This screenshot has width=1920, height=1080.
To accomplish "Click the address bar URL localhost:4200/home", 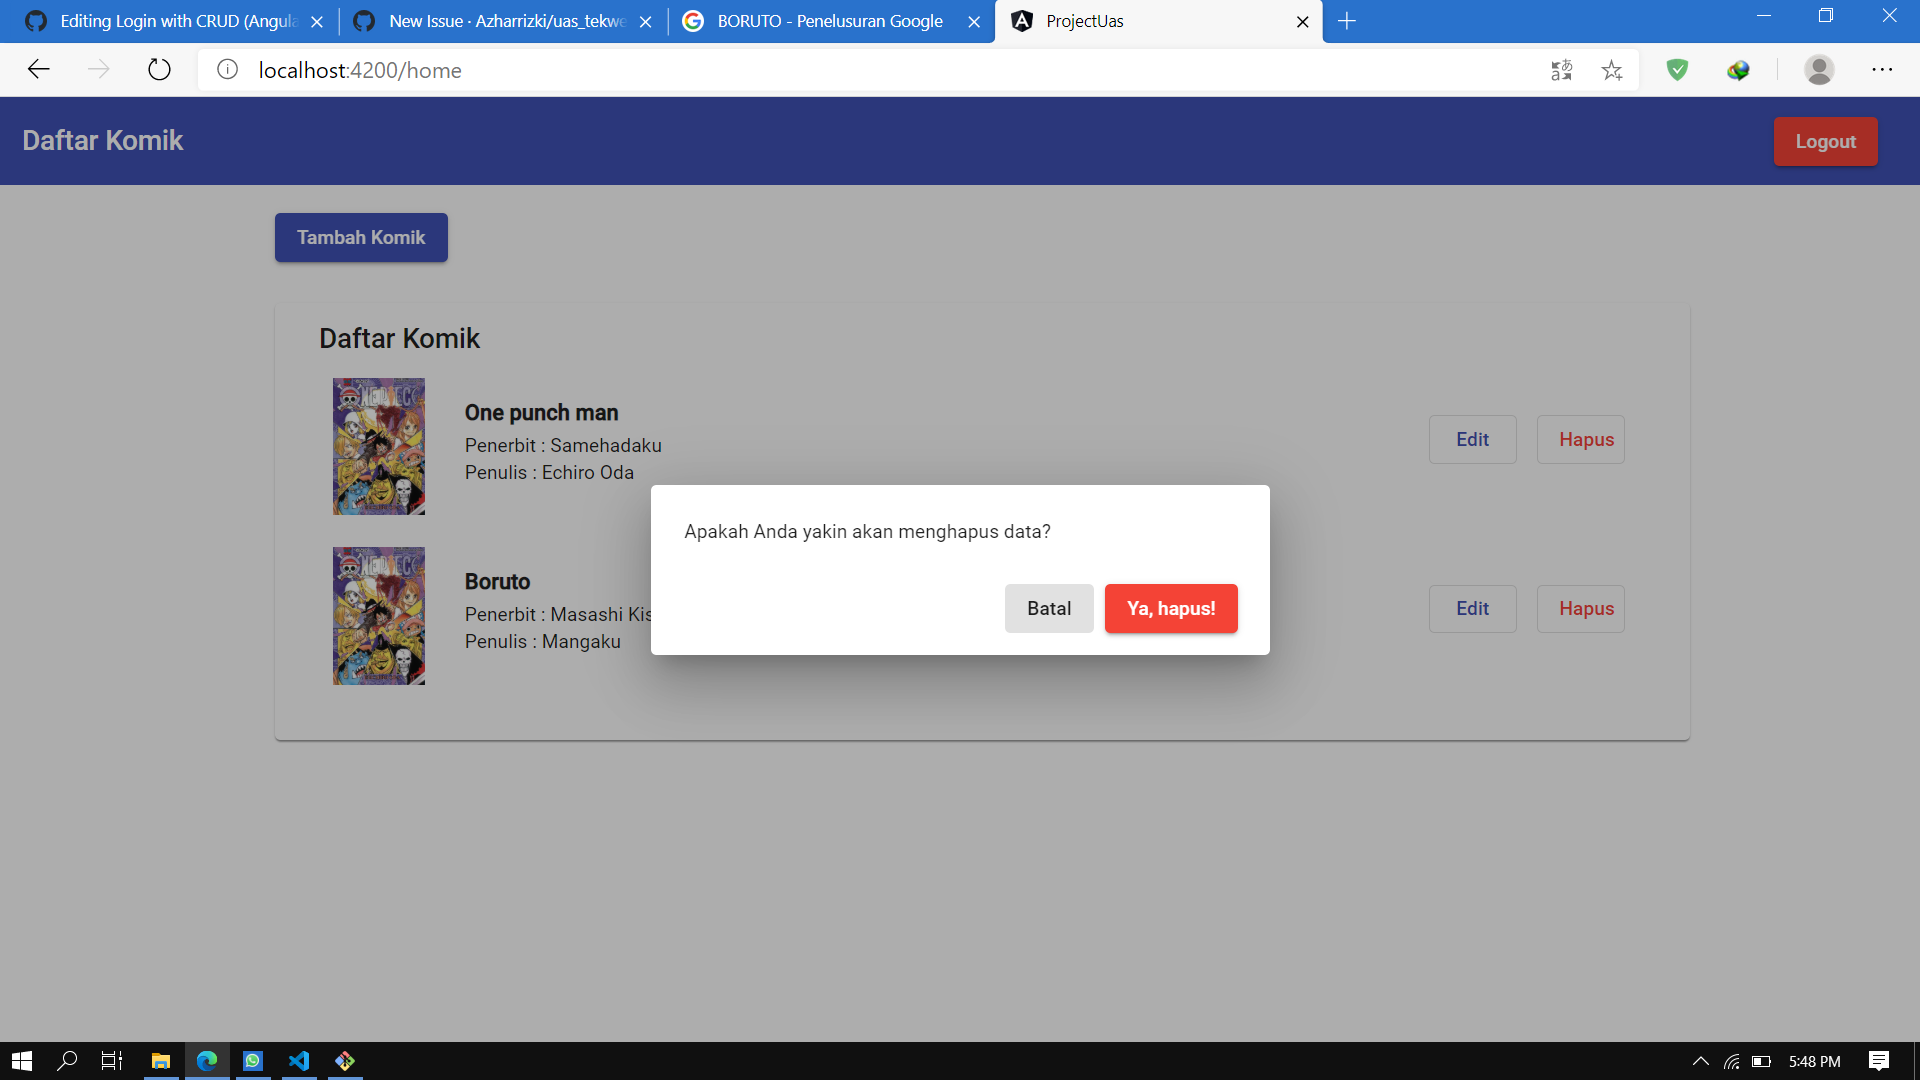I will pos(360,70).
